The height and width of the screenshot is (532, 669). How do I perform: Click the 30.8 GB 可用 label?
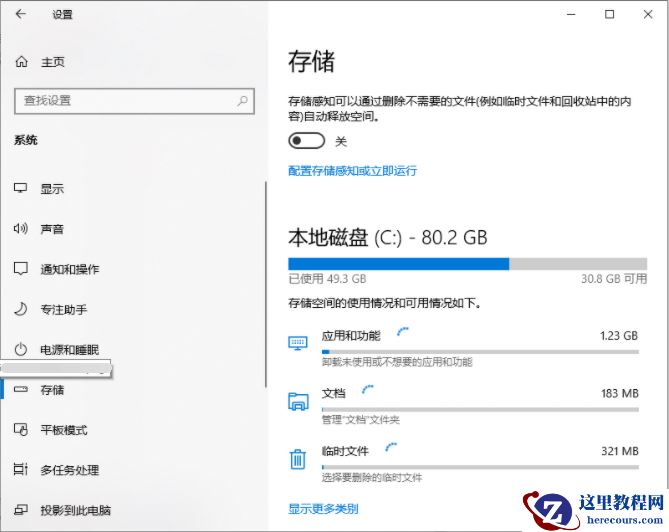(x=614, y=279)
